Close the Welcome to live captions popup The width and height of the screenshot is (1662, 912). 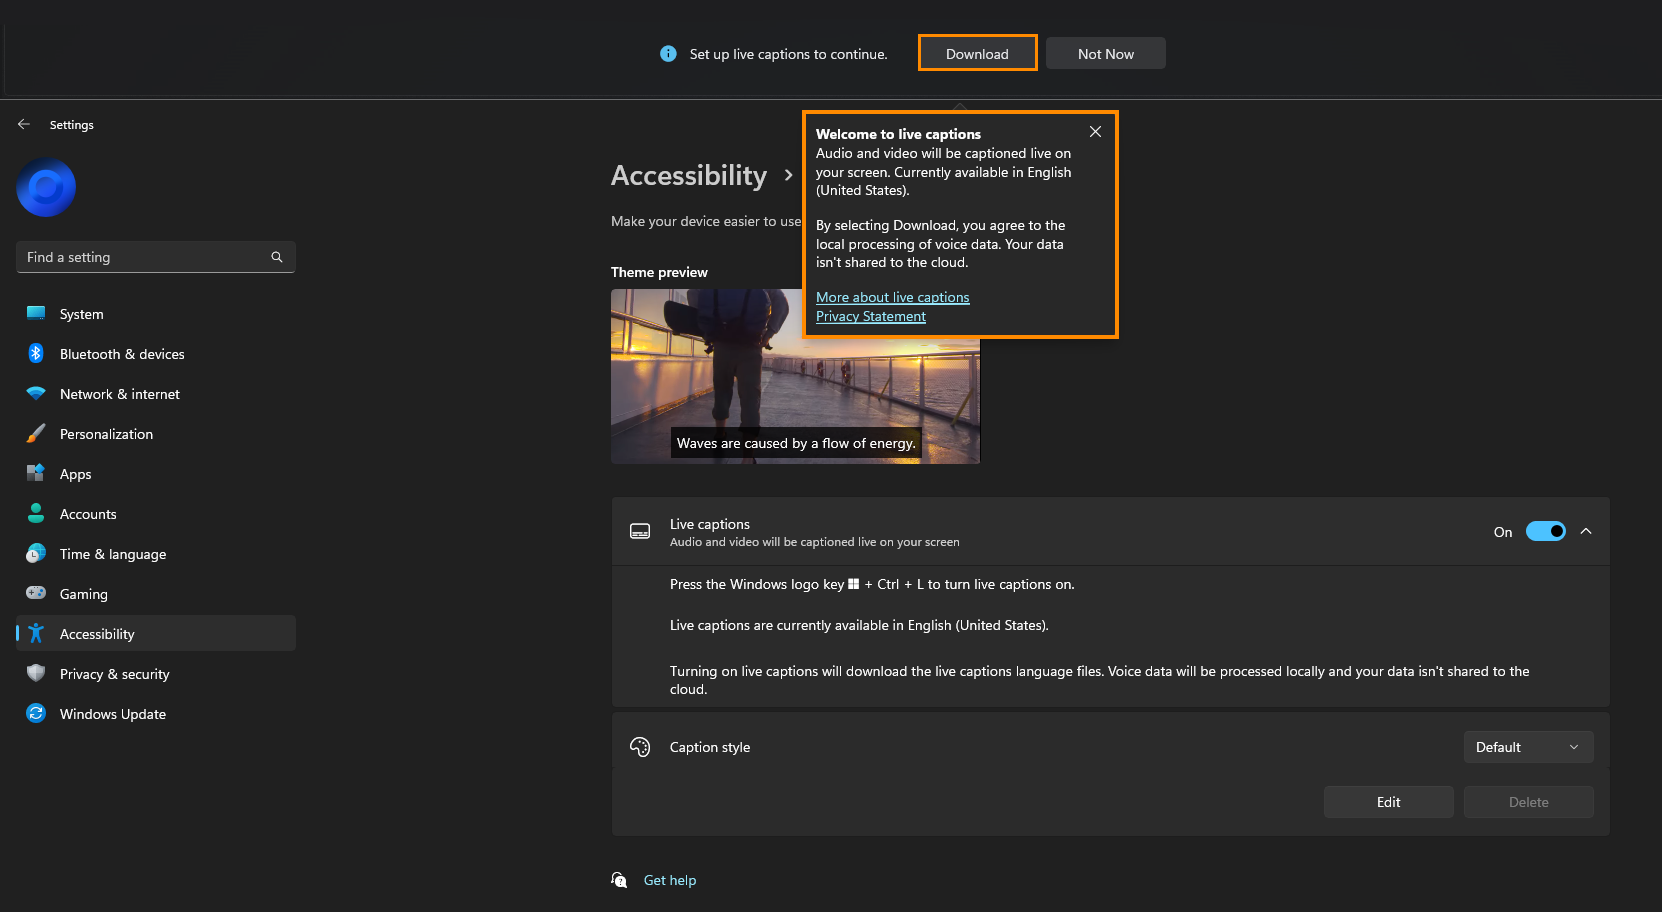(1095, 132)
